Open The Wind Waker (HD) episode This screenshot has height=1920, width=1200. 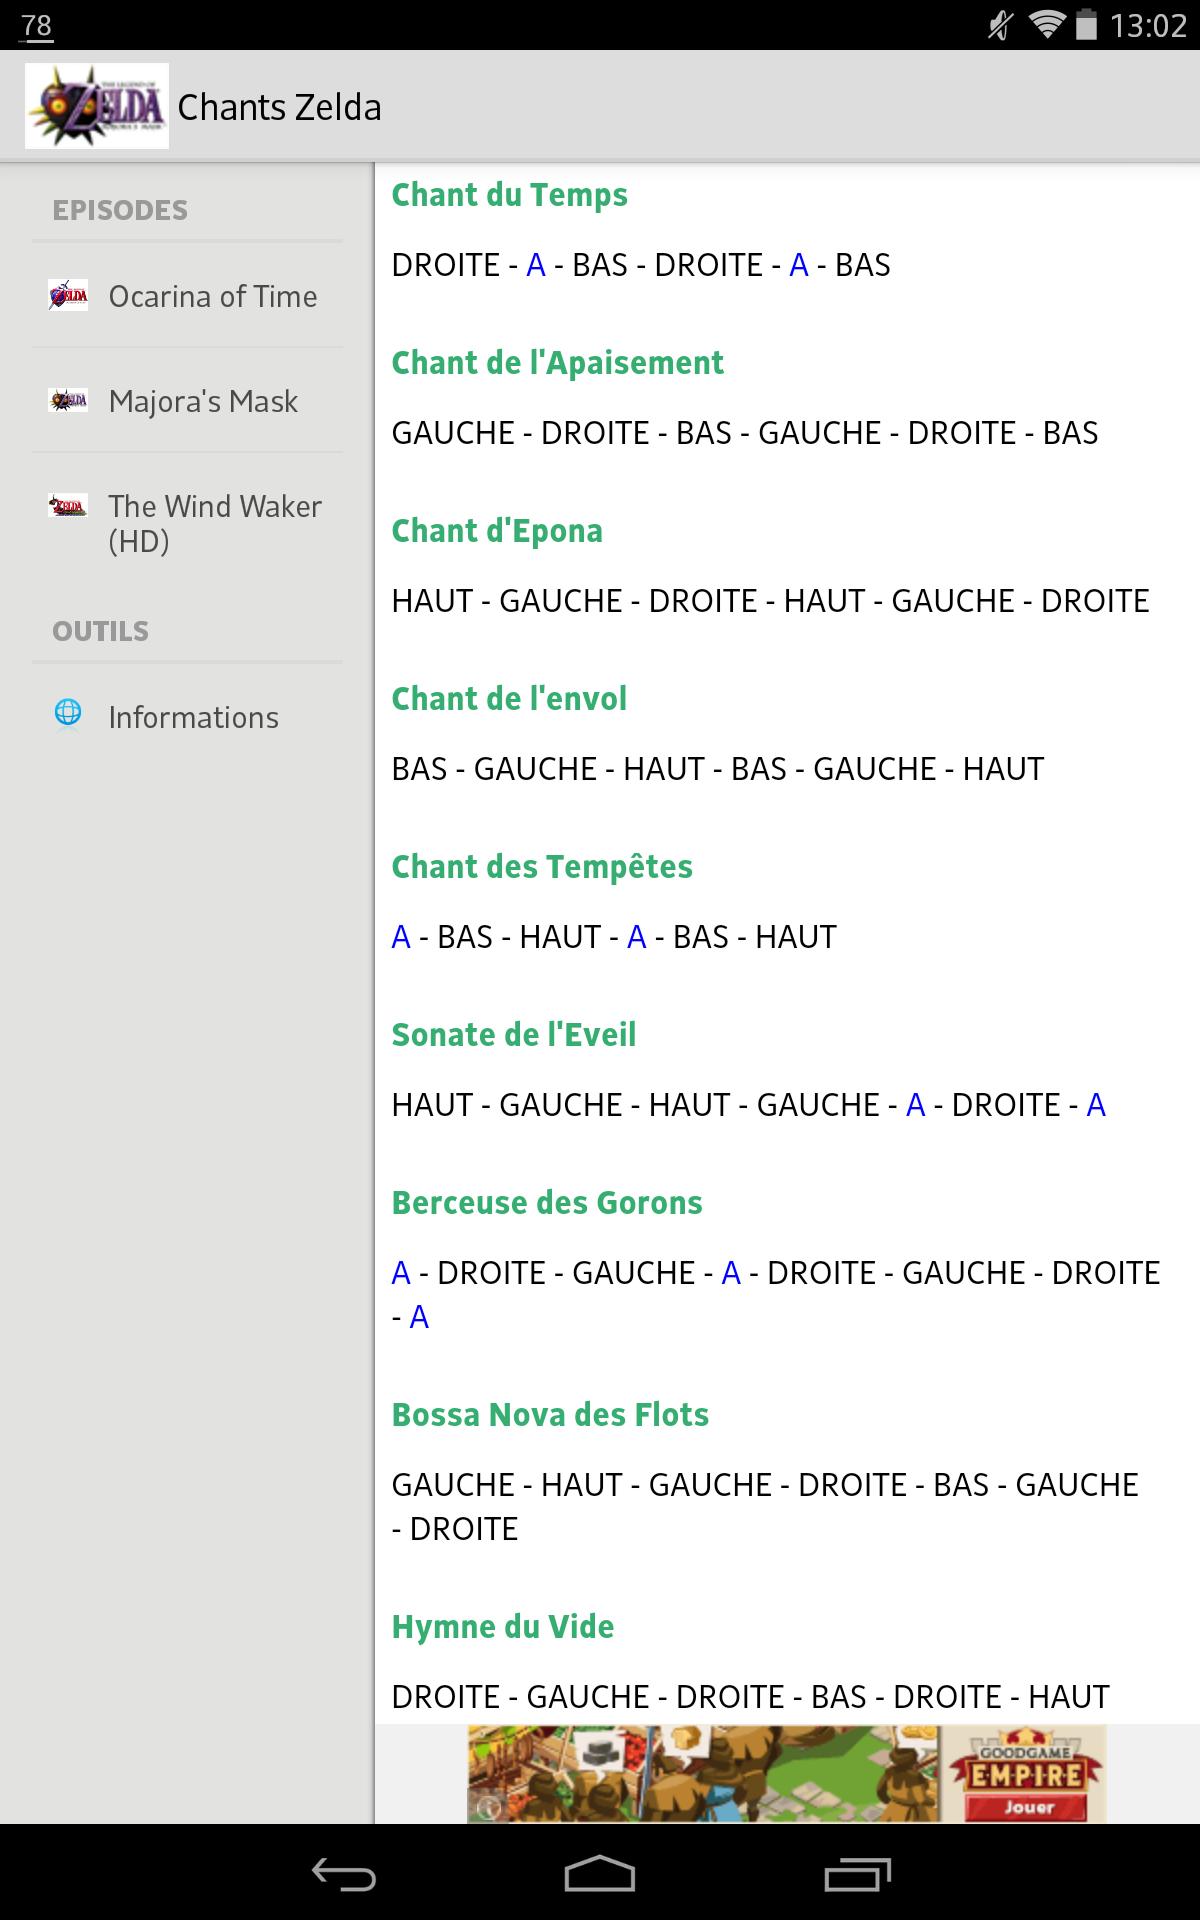tap(214, 523)
